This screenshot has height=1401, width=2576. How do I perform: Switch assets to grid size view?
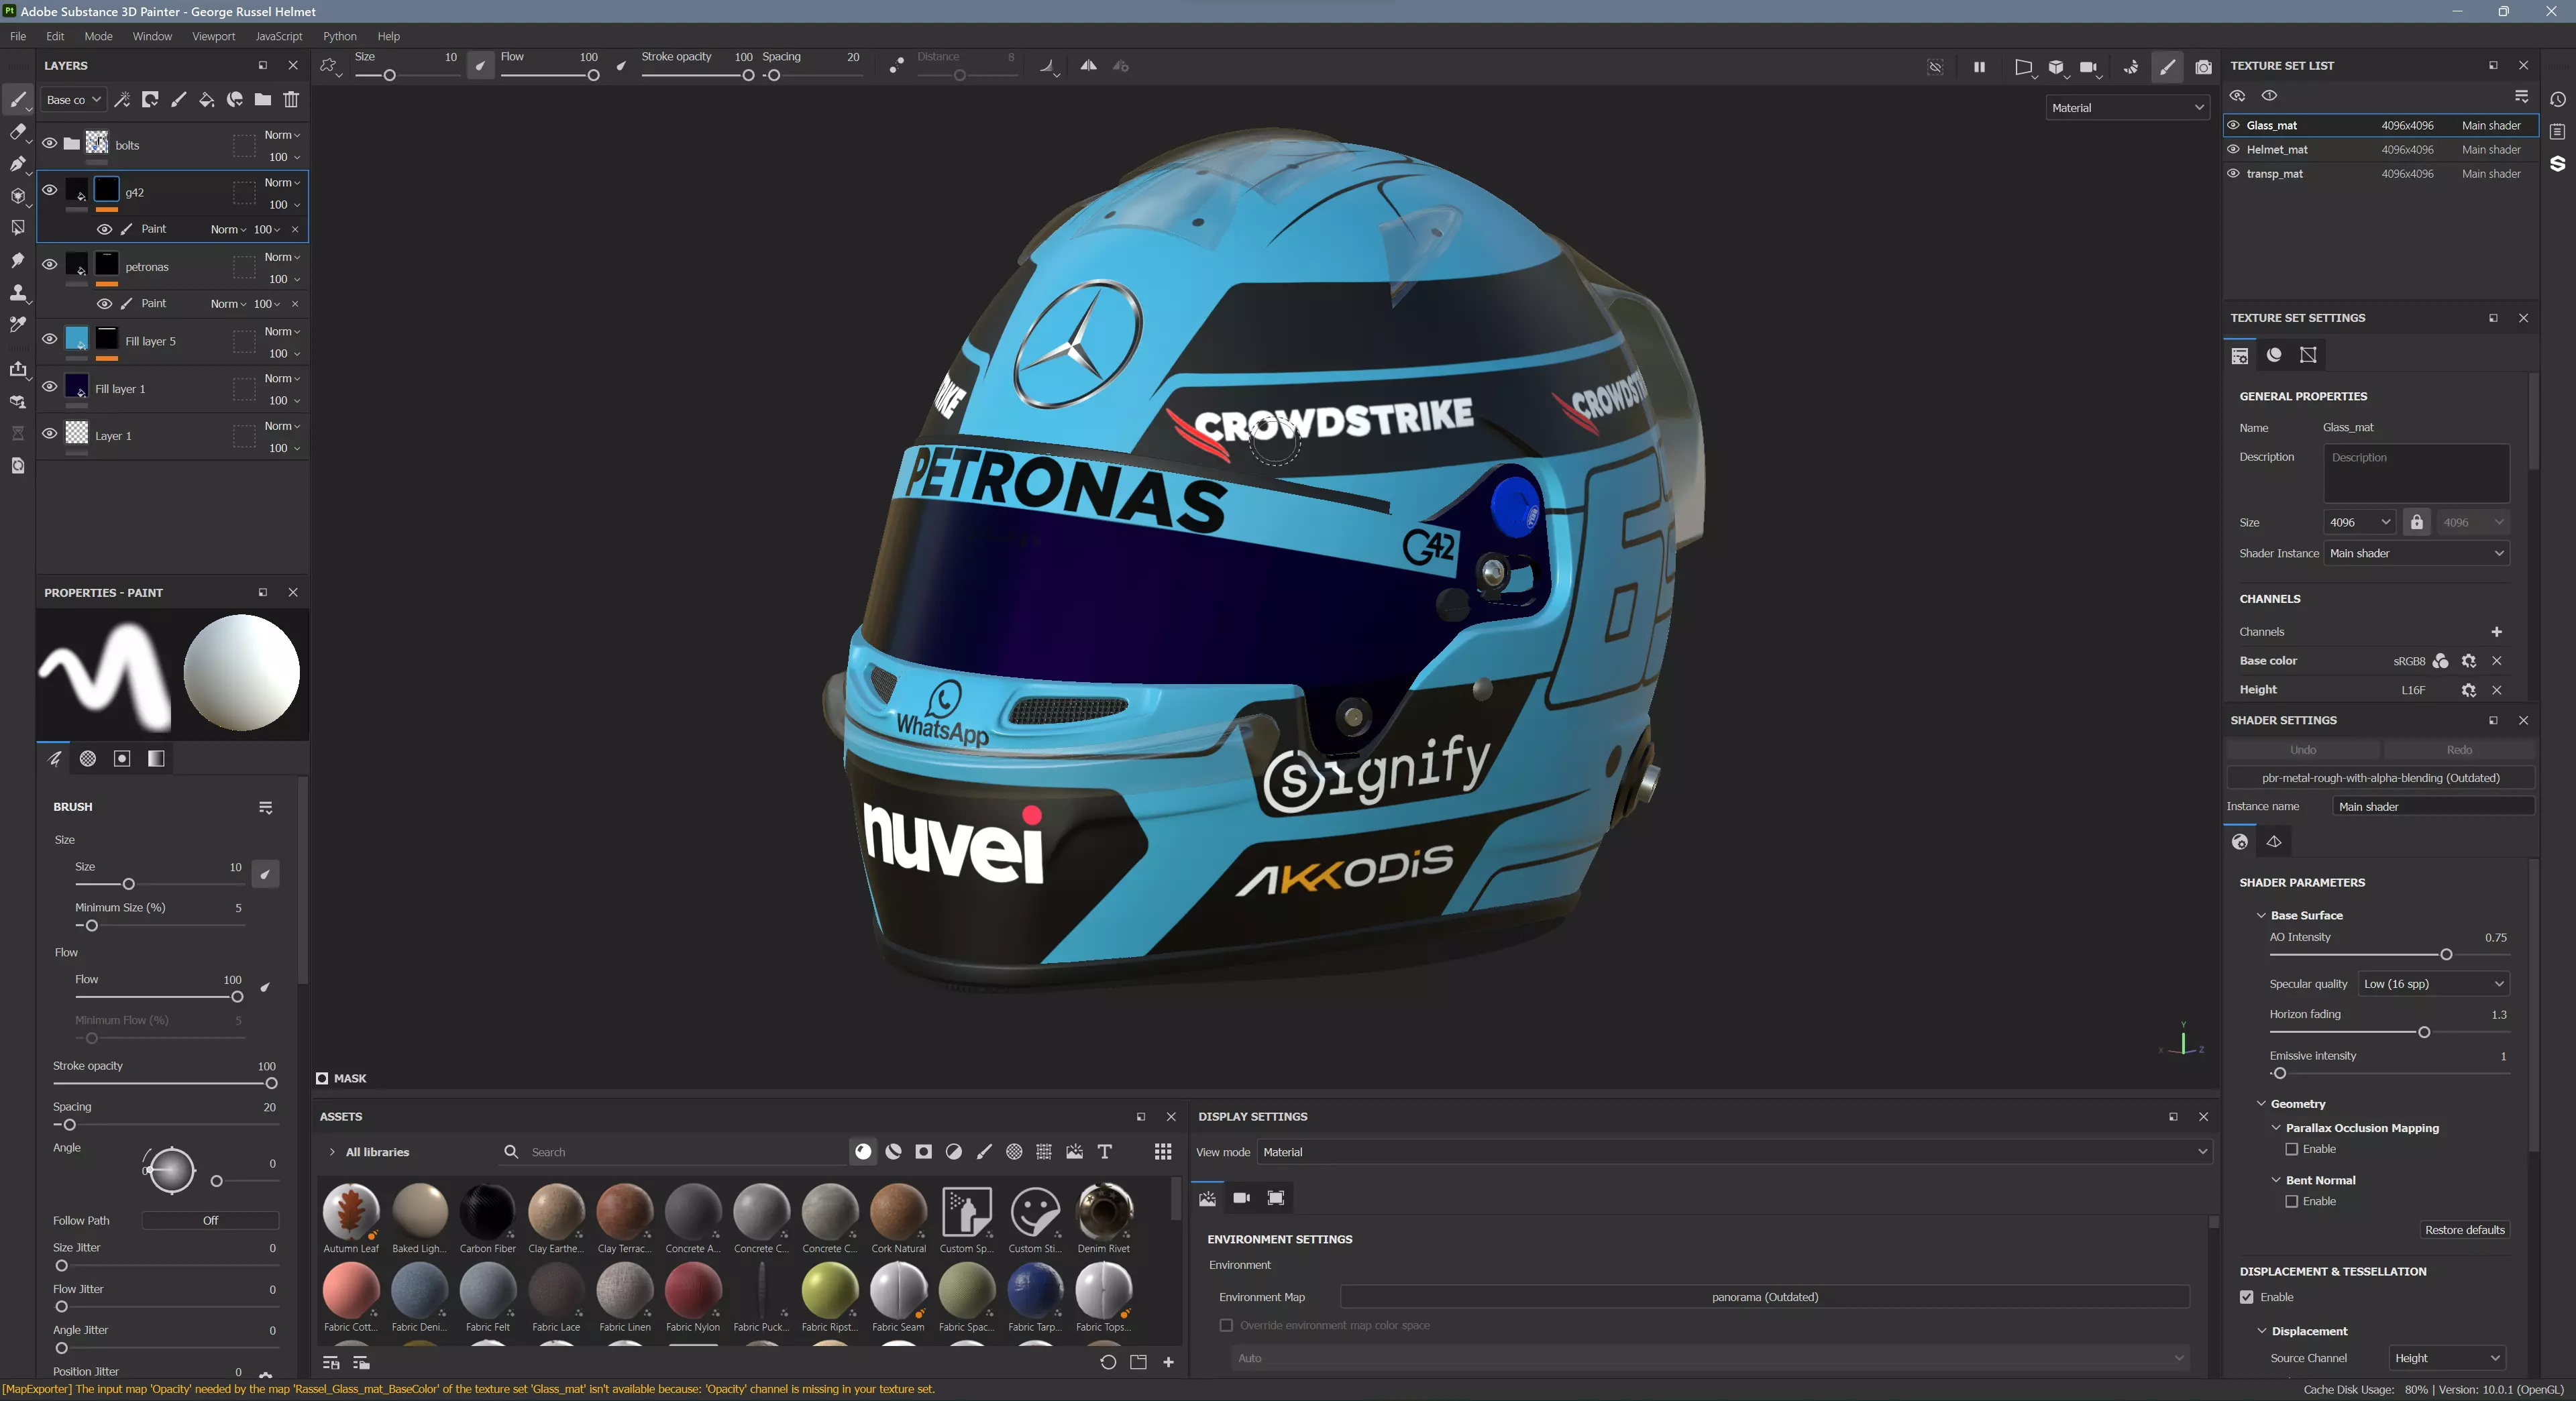[1163, 1152]
